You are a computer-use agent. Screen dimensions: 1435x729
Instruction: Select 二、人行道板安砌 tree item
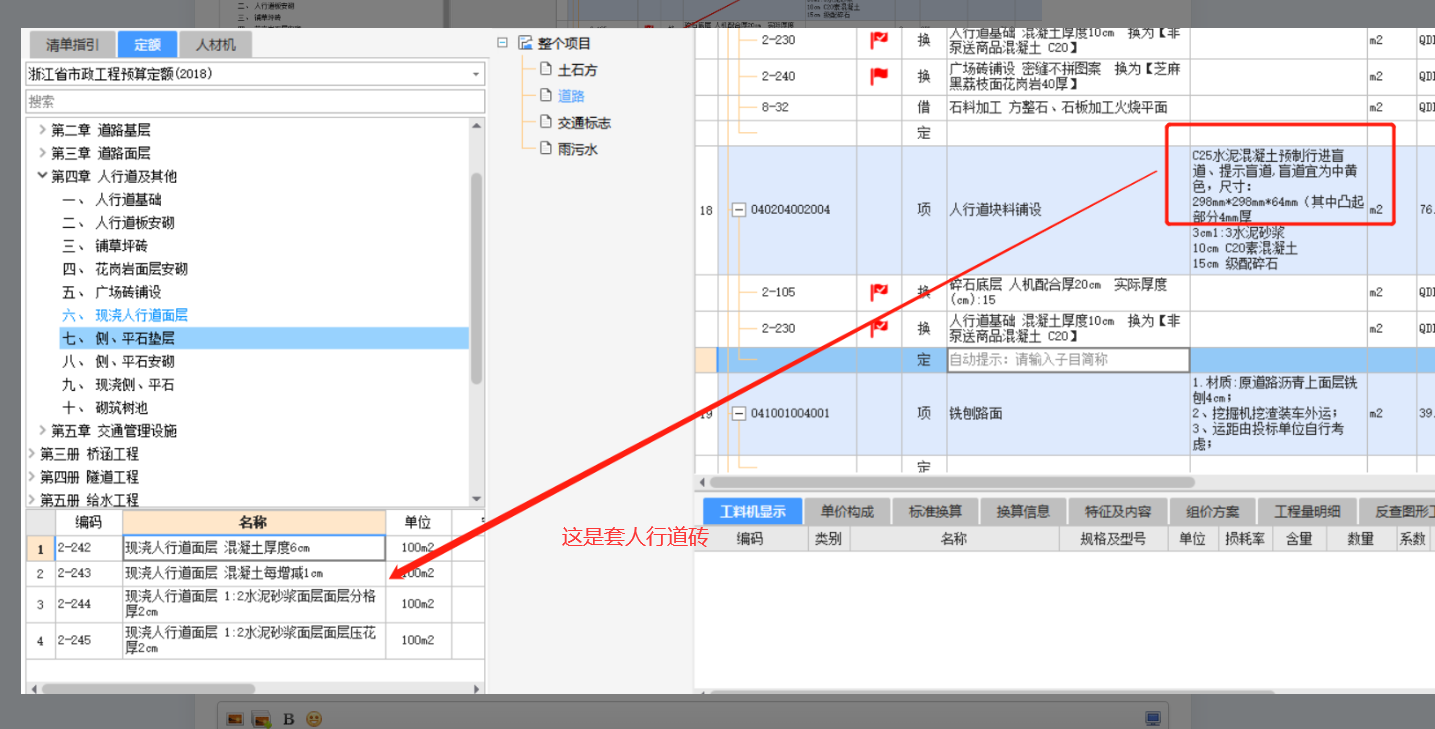[118, 223]
